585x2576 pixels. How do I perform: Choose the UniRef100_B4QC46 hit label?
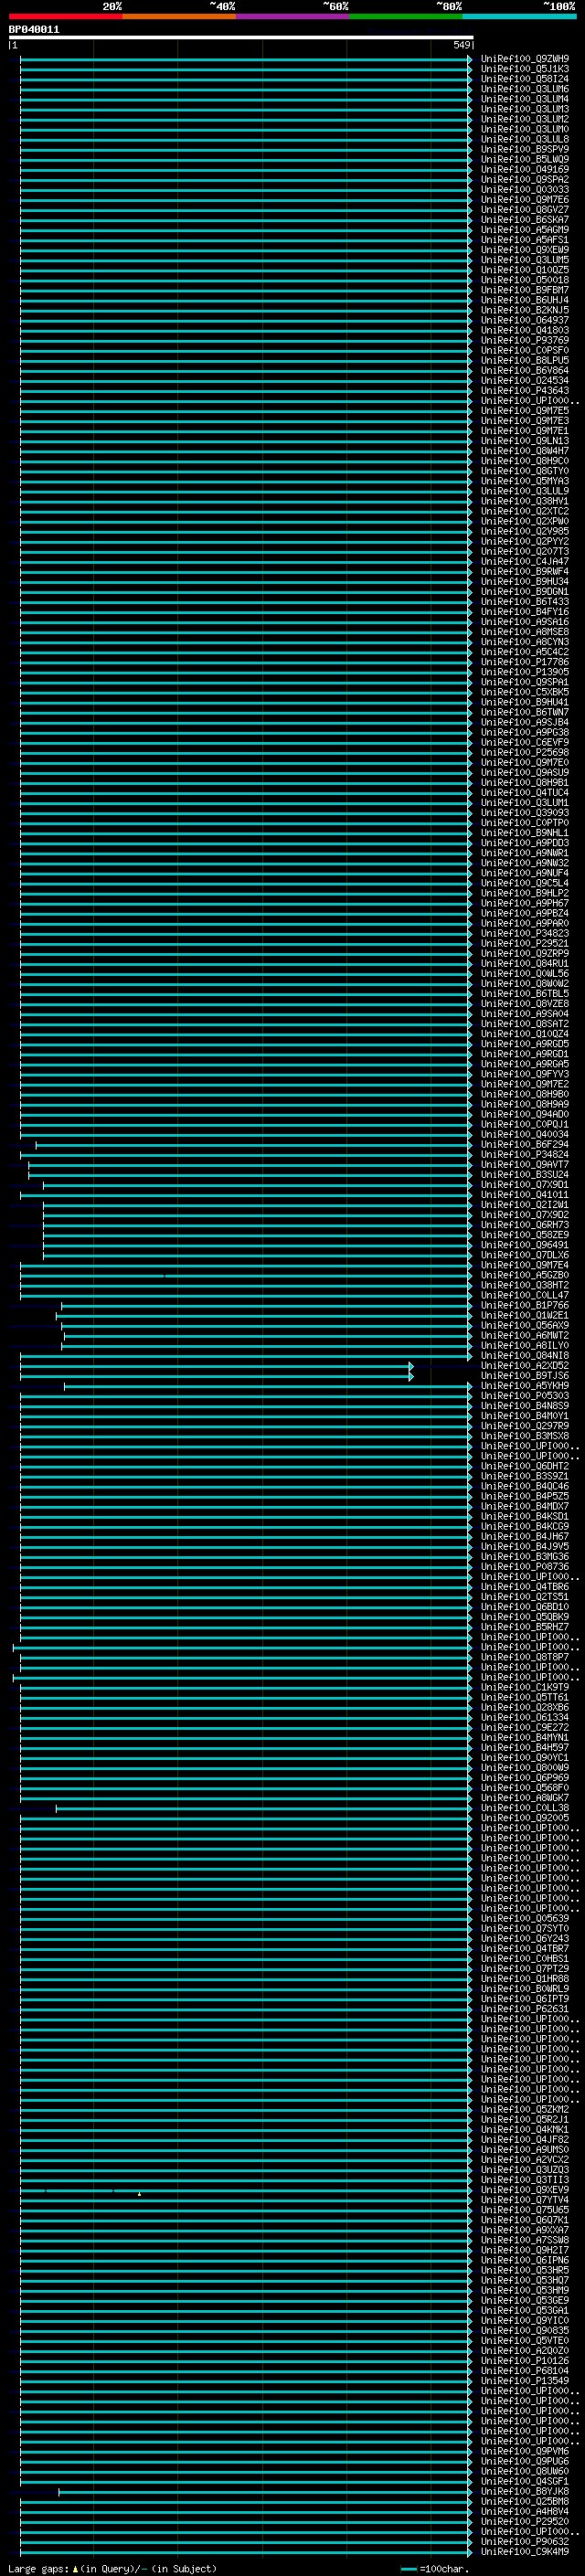pos(525,1486)
